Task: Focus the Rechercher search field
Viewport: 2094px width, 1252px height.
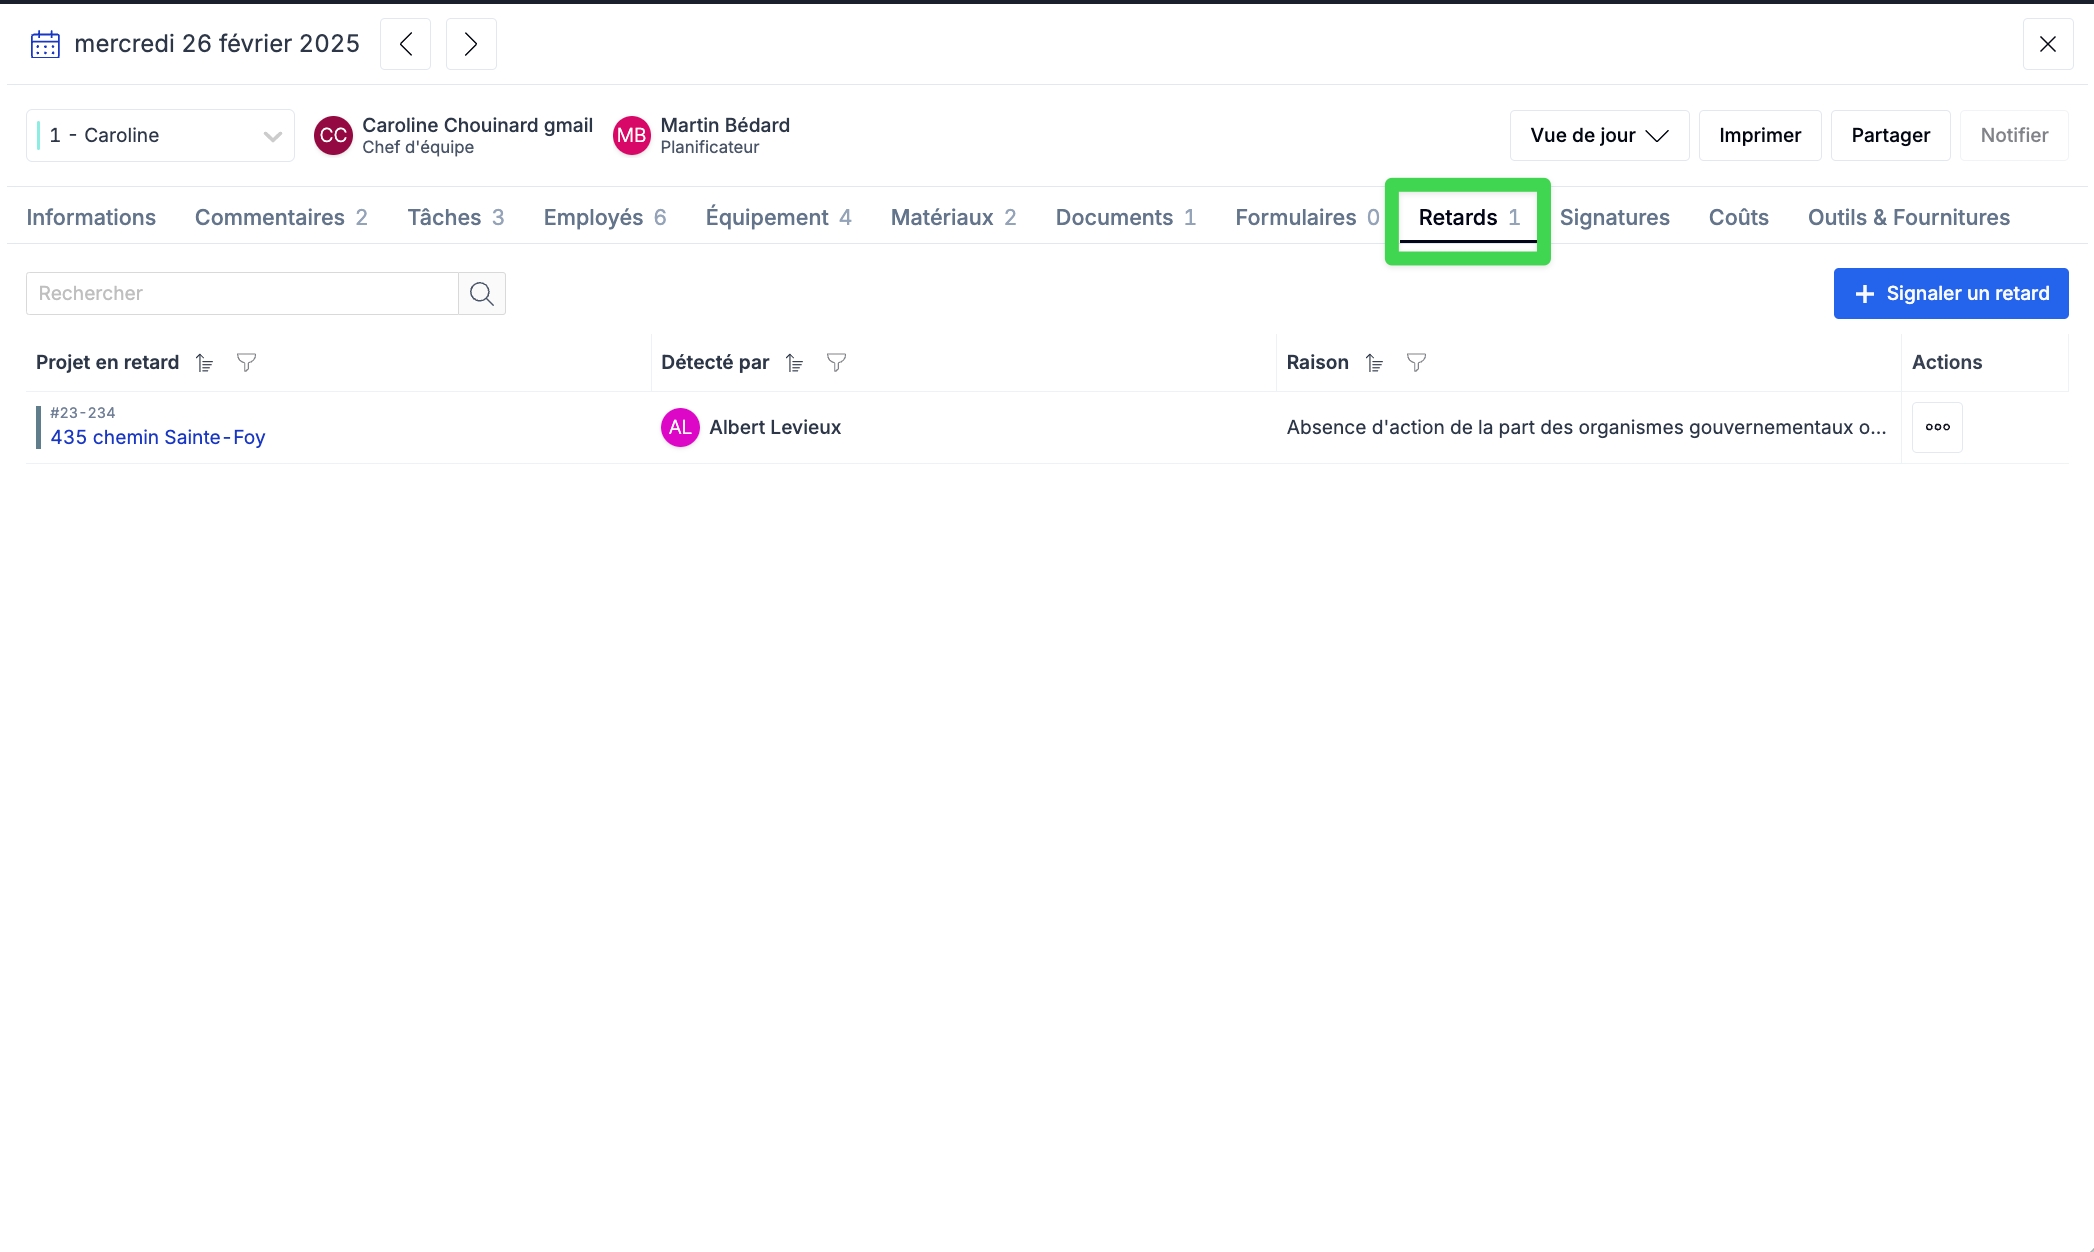Action: tap(242, 293)
